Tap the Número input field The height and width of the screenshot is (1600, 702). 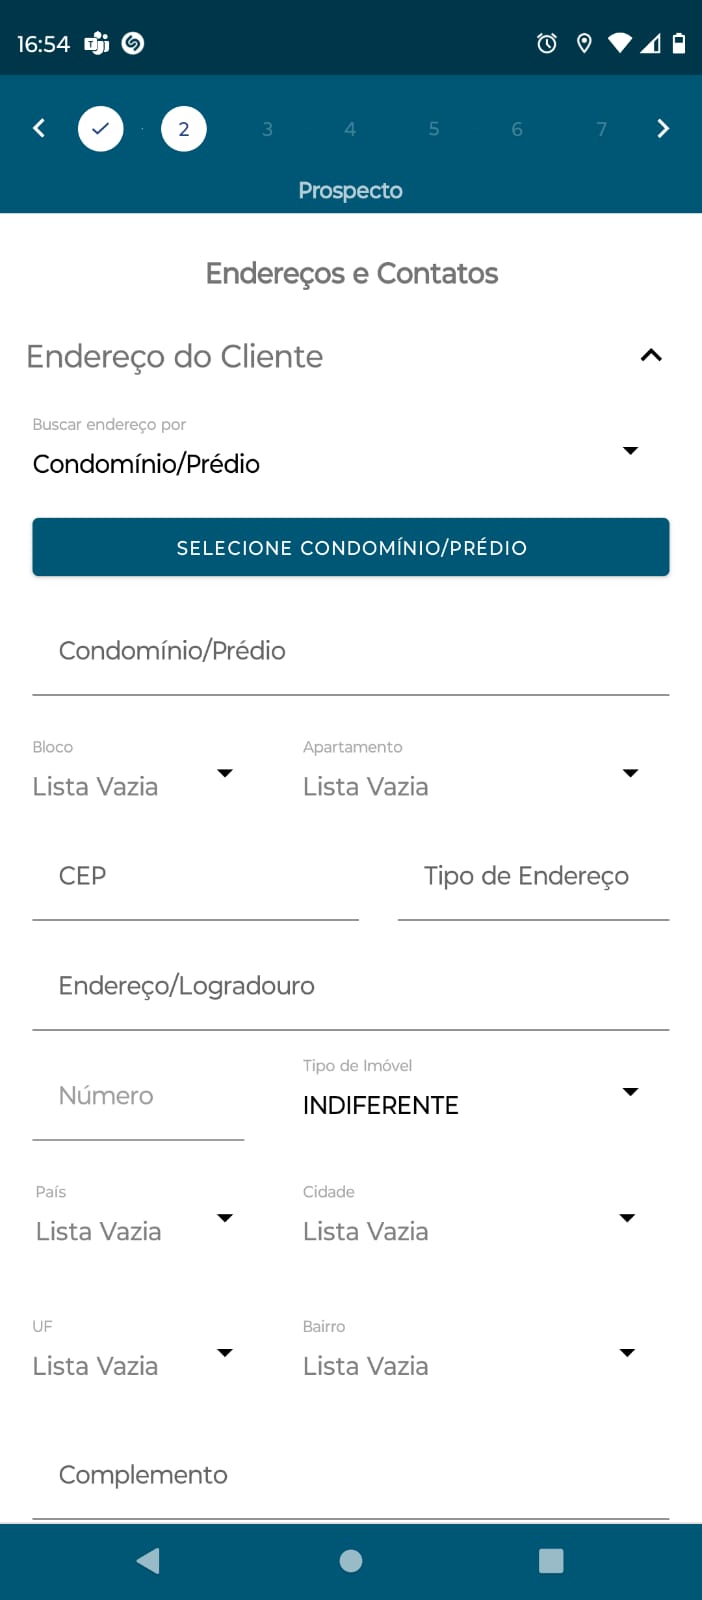pyautogui.click(x=138, y=1097)
